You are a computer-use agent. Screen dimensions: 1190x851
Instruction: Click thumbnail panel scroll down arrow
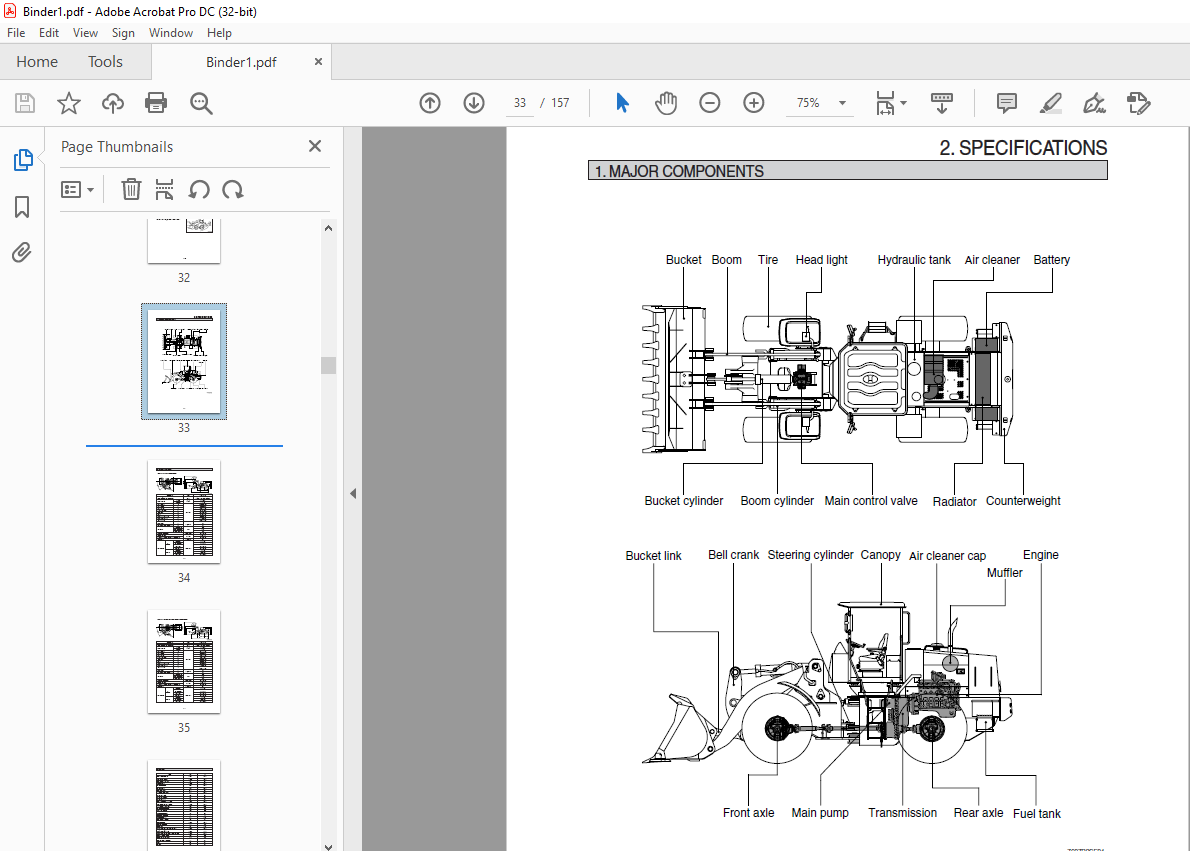(x=329, y=846)
